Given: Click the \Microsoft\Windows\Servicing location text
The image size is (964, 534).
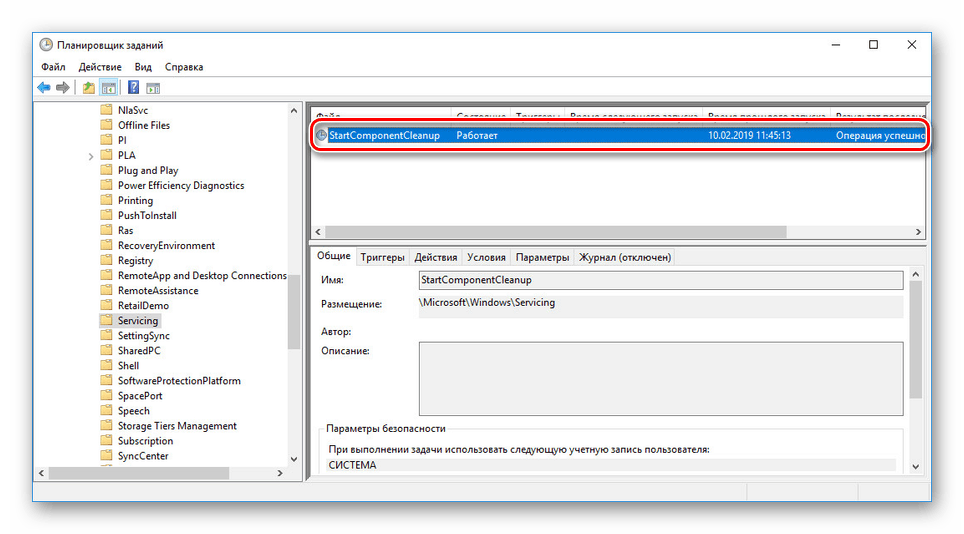Looking at the screenshot, I should tap(487, 302).
